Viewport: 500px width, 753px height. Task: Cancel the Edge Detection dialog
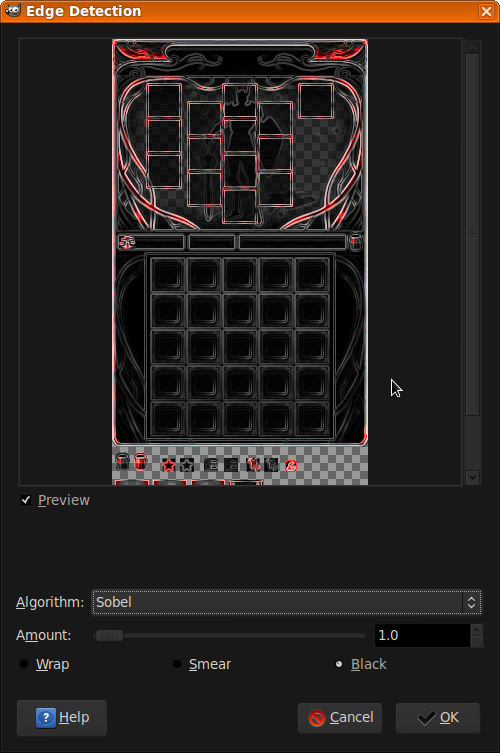(x=340, y=718)
